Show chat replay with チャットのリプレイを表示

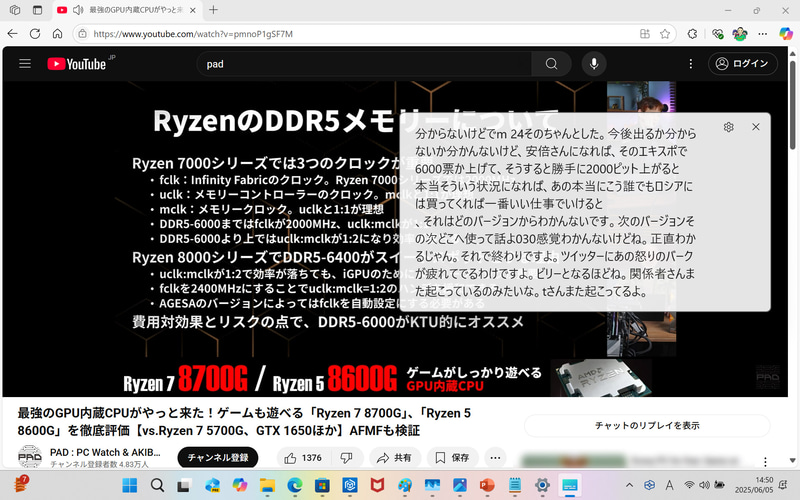[x=647, y=426]
